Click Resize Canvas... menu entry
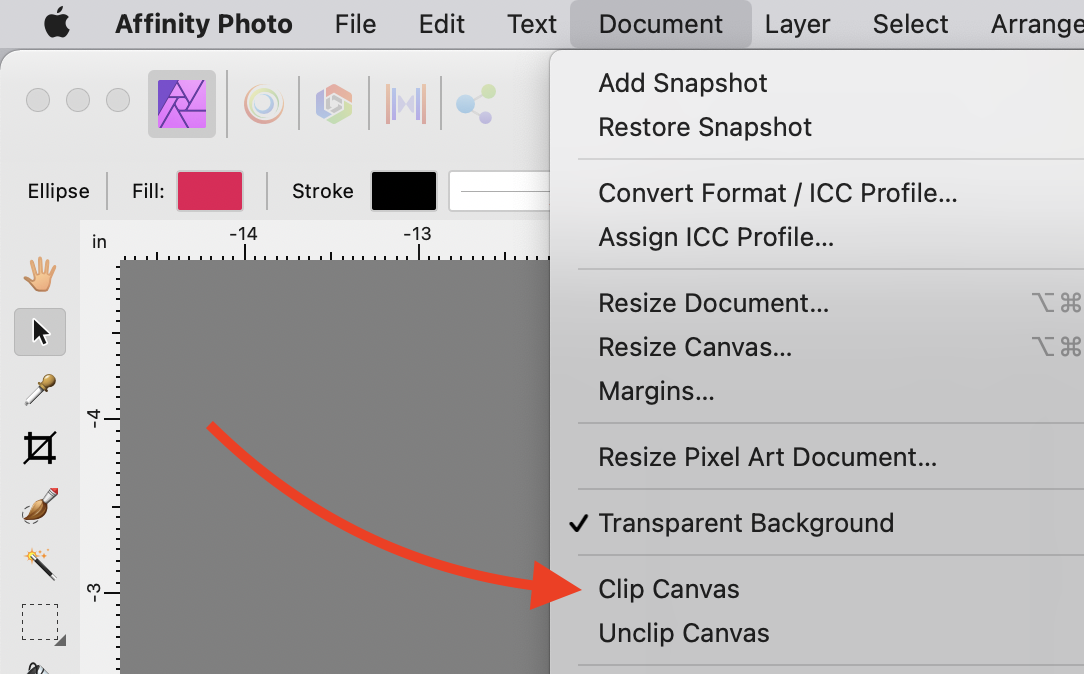This screenshot has height=674, width=1084. coord(695,347)
